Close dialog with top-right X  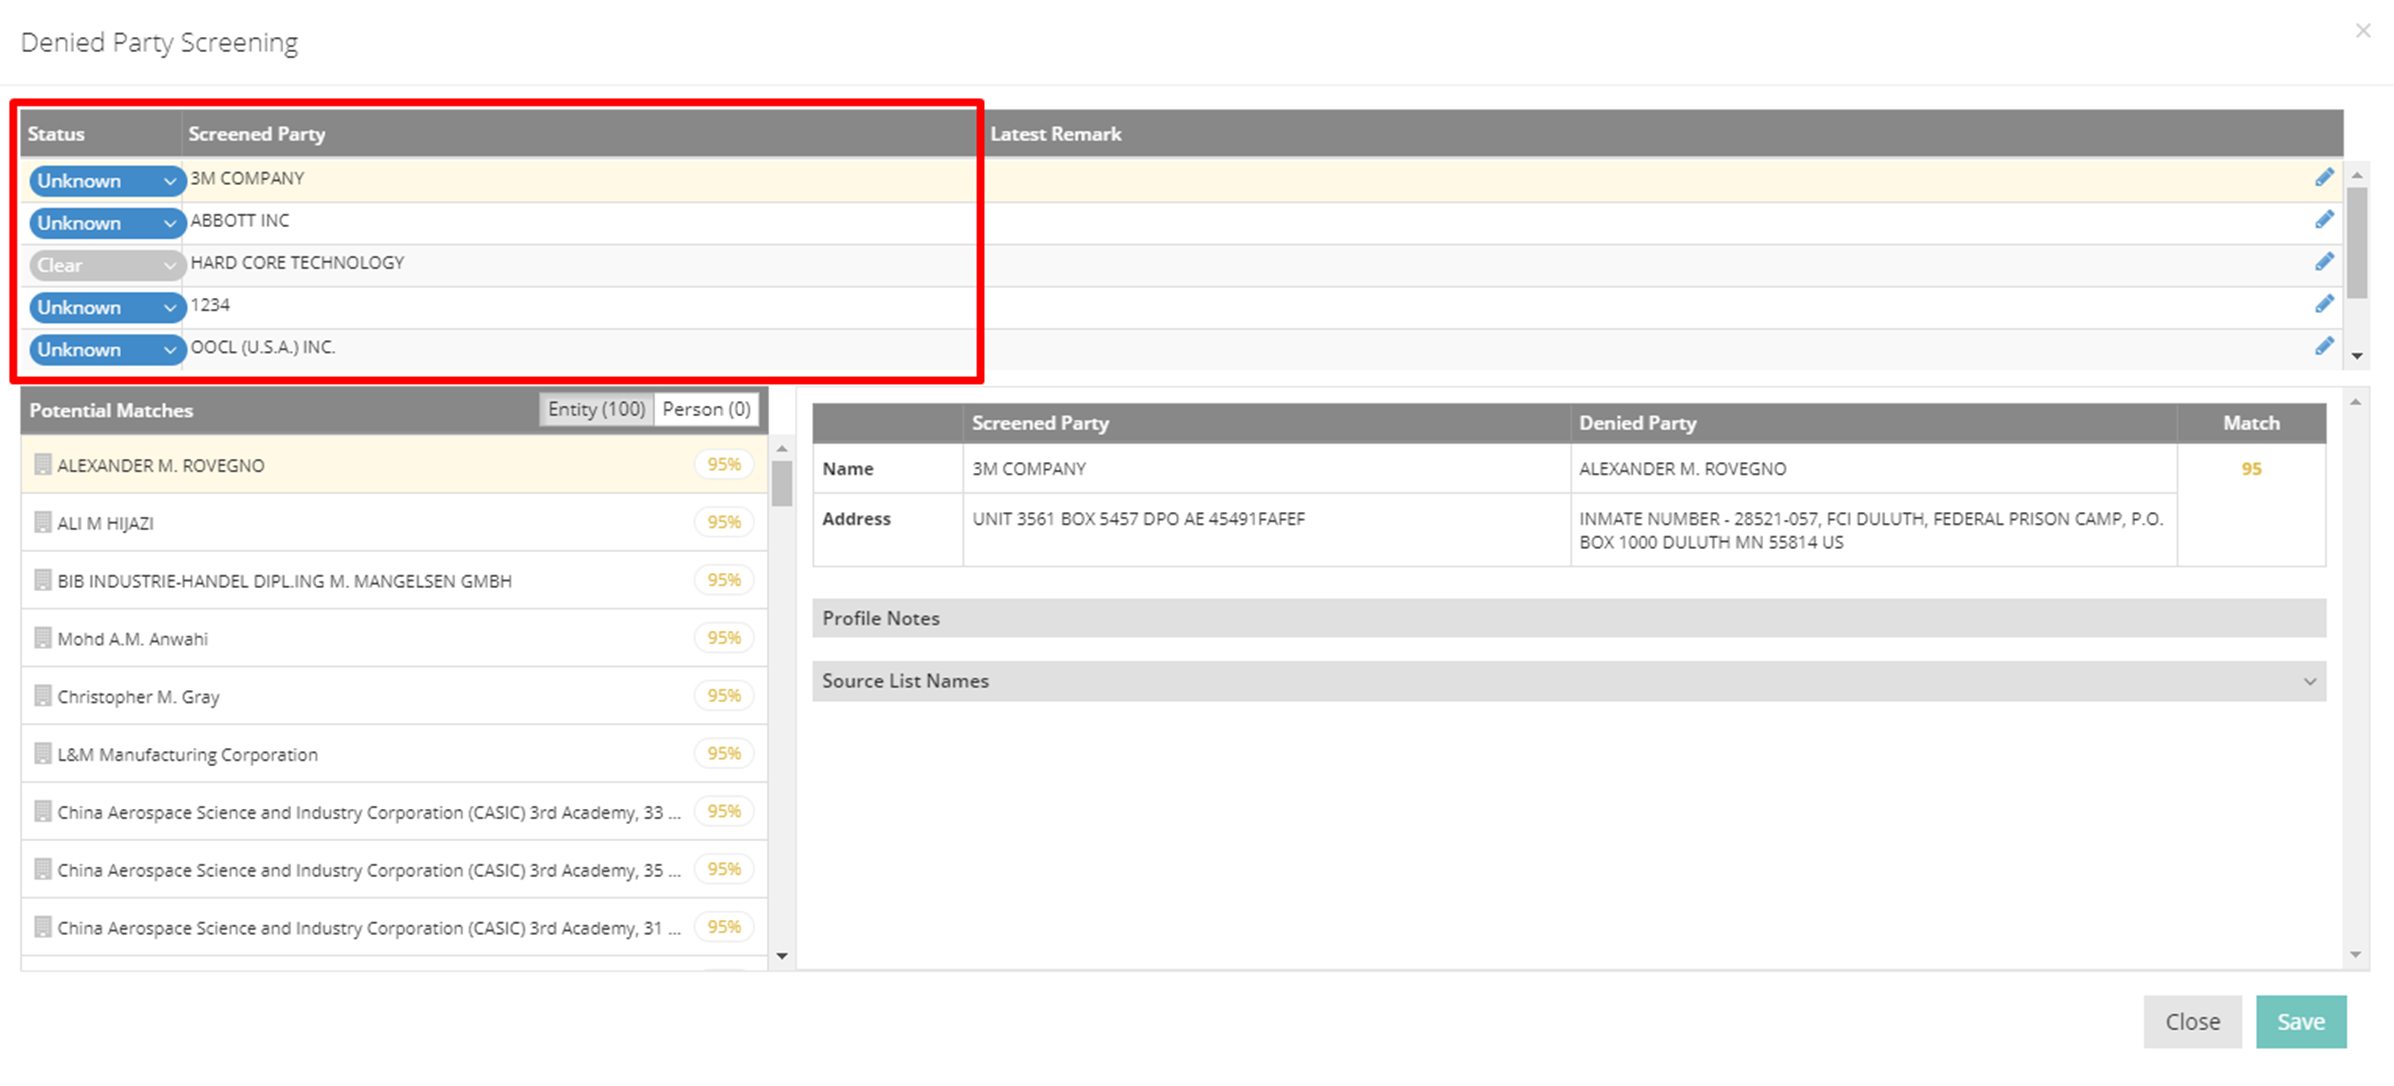click(2363, 31)
